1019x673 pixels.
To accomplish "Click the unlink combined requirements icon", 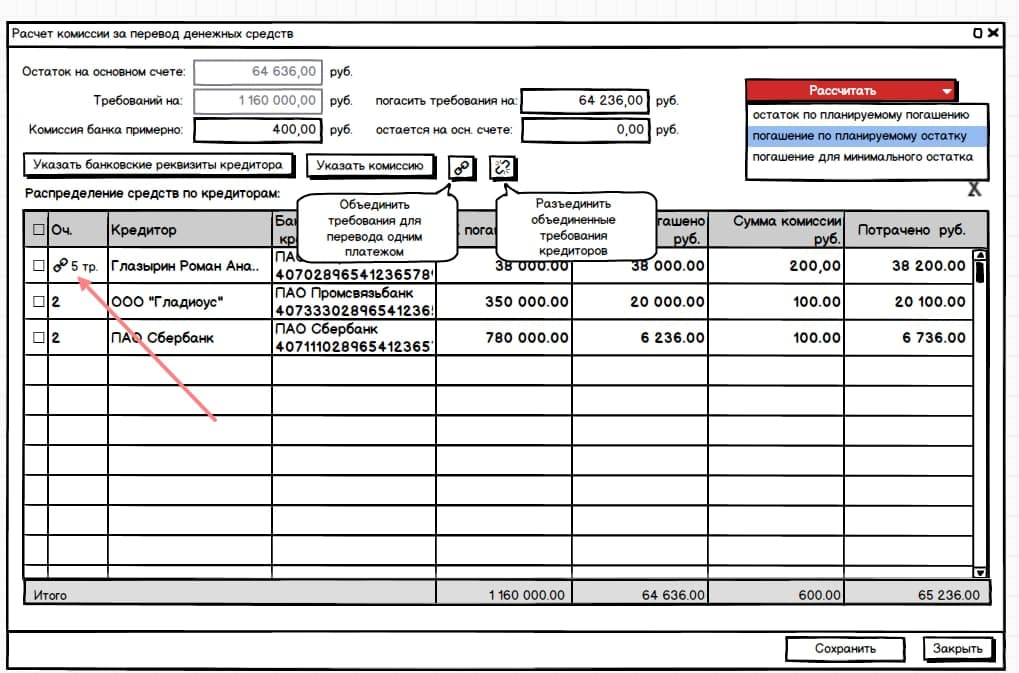I will pyautogui.click(x=503, y=168).
